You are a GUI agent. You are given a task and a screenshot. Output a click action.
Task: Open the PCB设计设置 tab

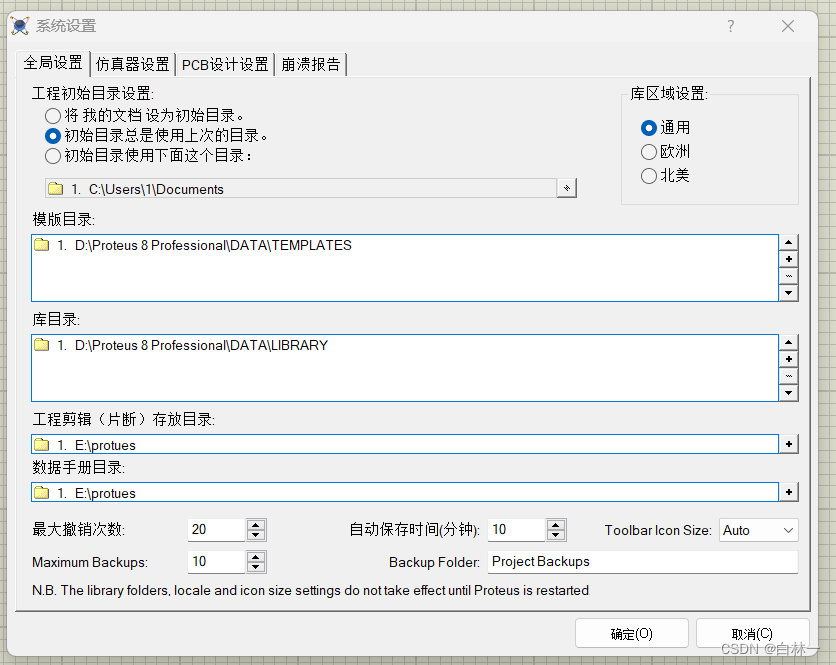225,65
